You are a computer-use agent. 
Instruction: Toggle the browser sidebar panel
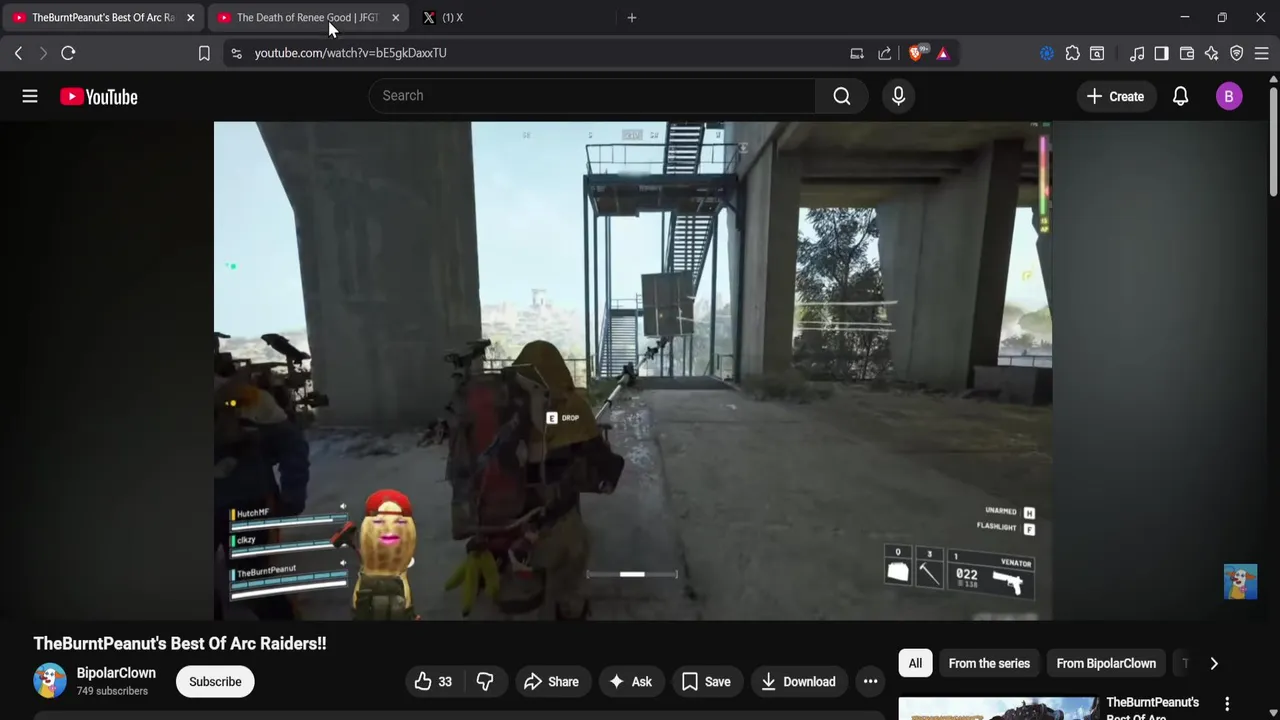pos(1161,53)
